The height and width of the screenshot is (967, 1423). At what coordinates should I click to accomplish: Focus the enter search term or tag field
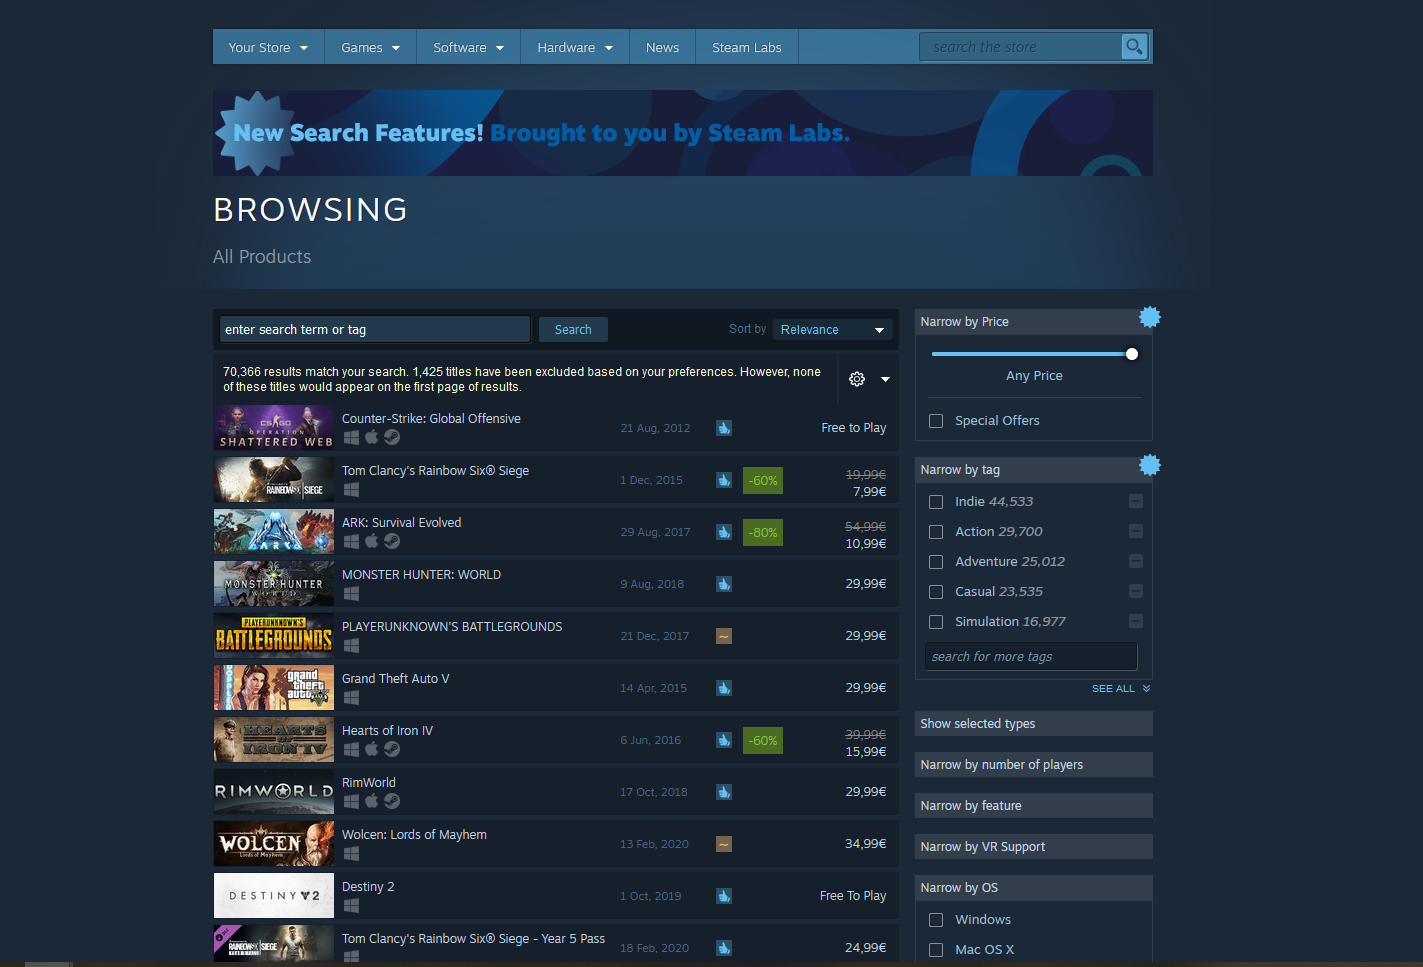coord(374,330)
